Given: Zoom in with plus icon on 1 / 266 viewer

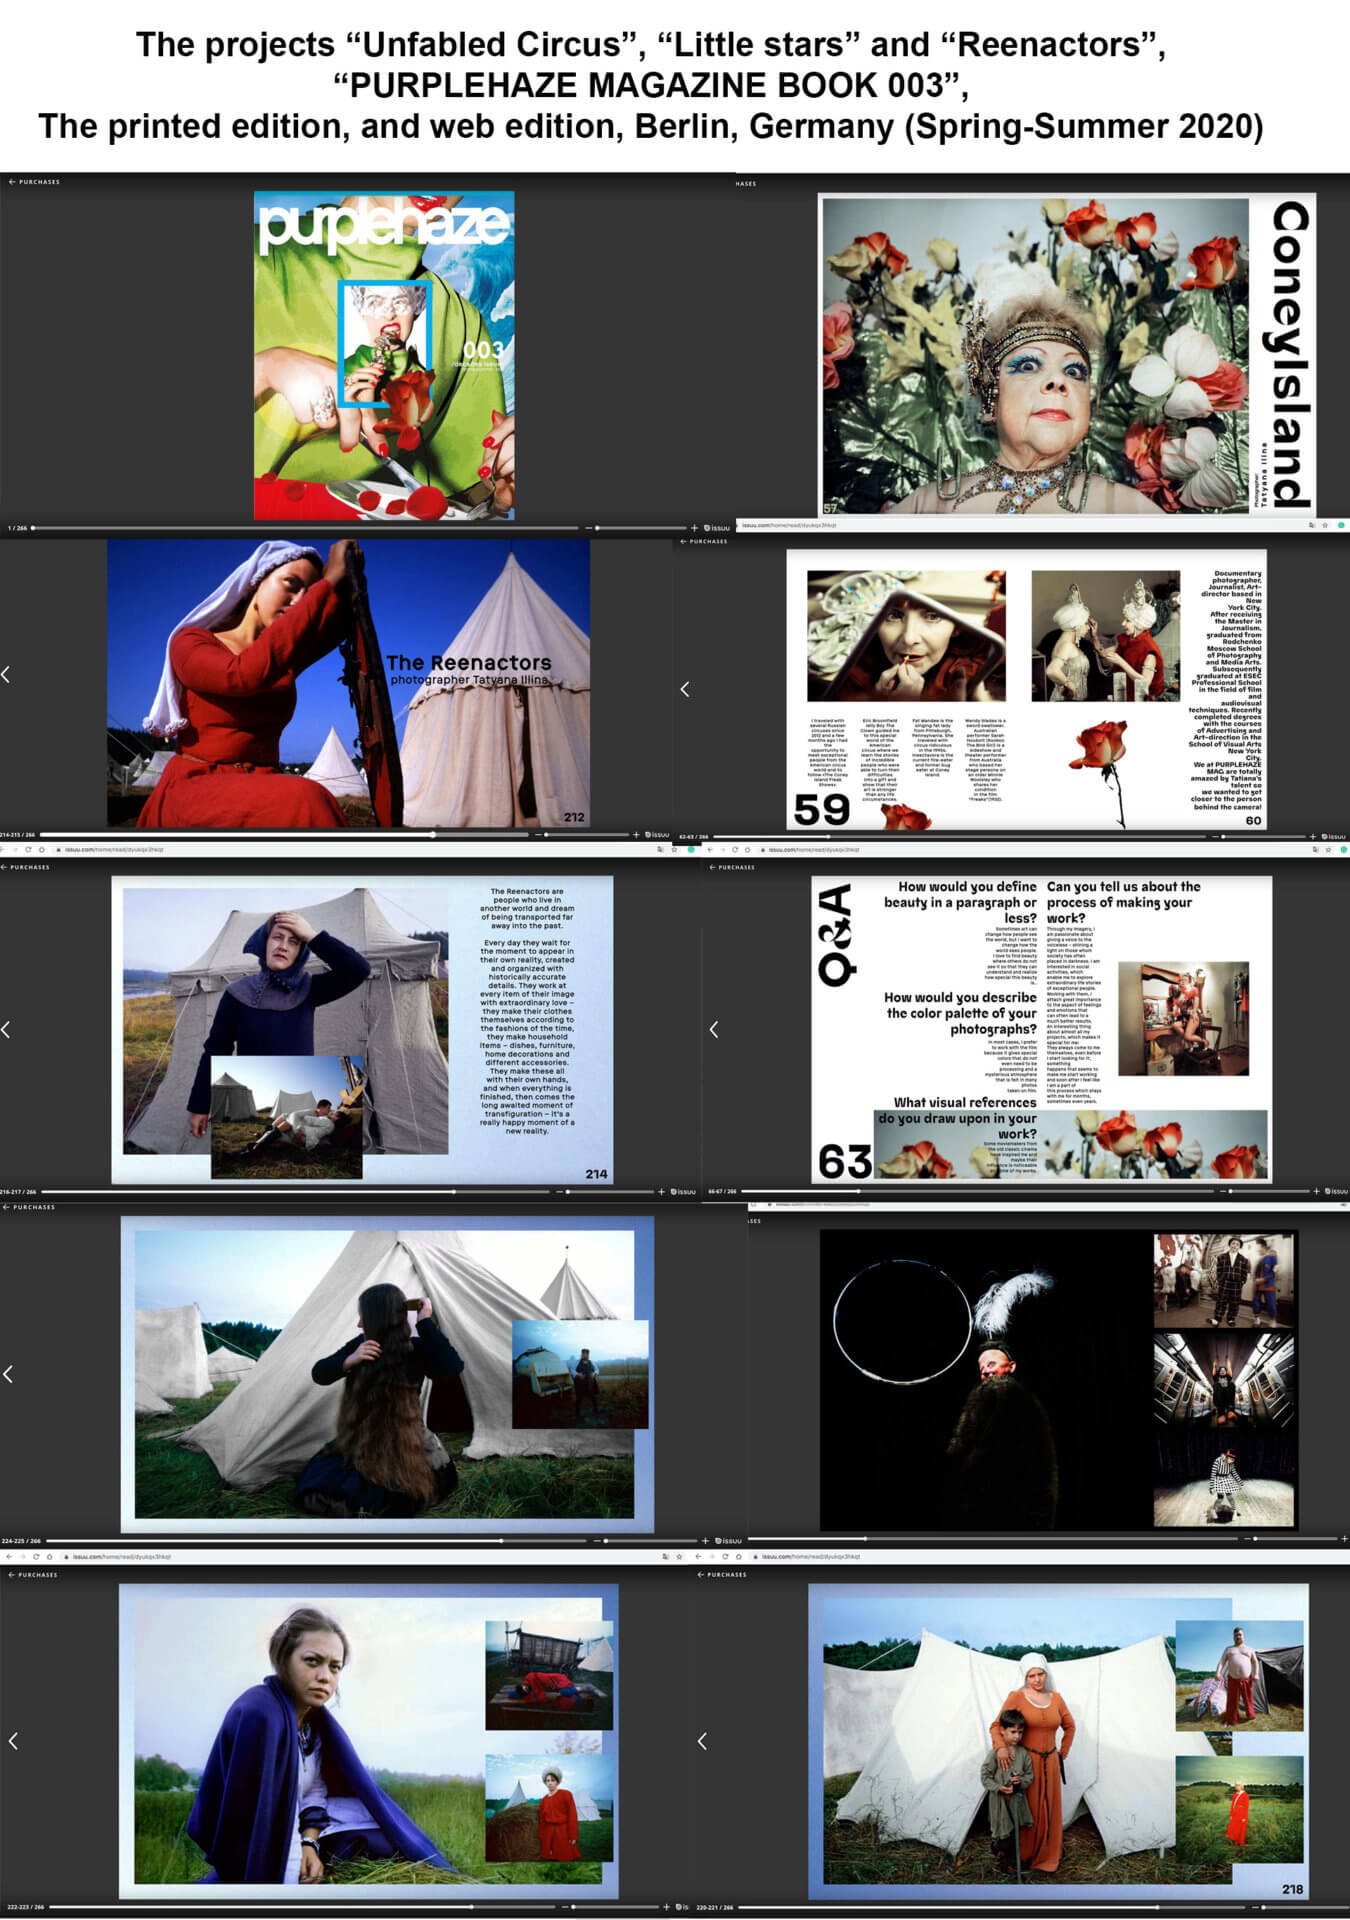Looking at the screenshot, I should (x=694, y=527).
